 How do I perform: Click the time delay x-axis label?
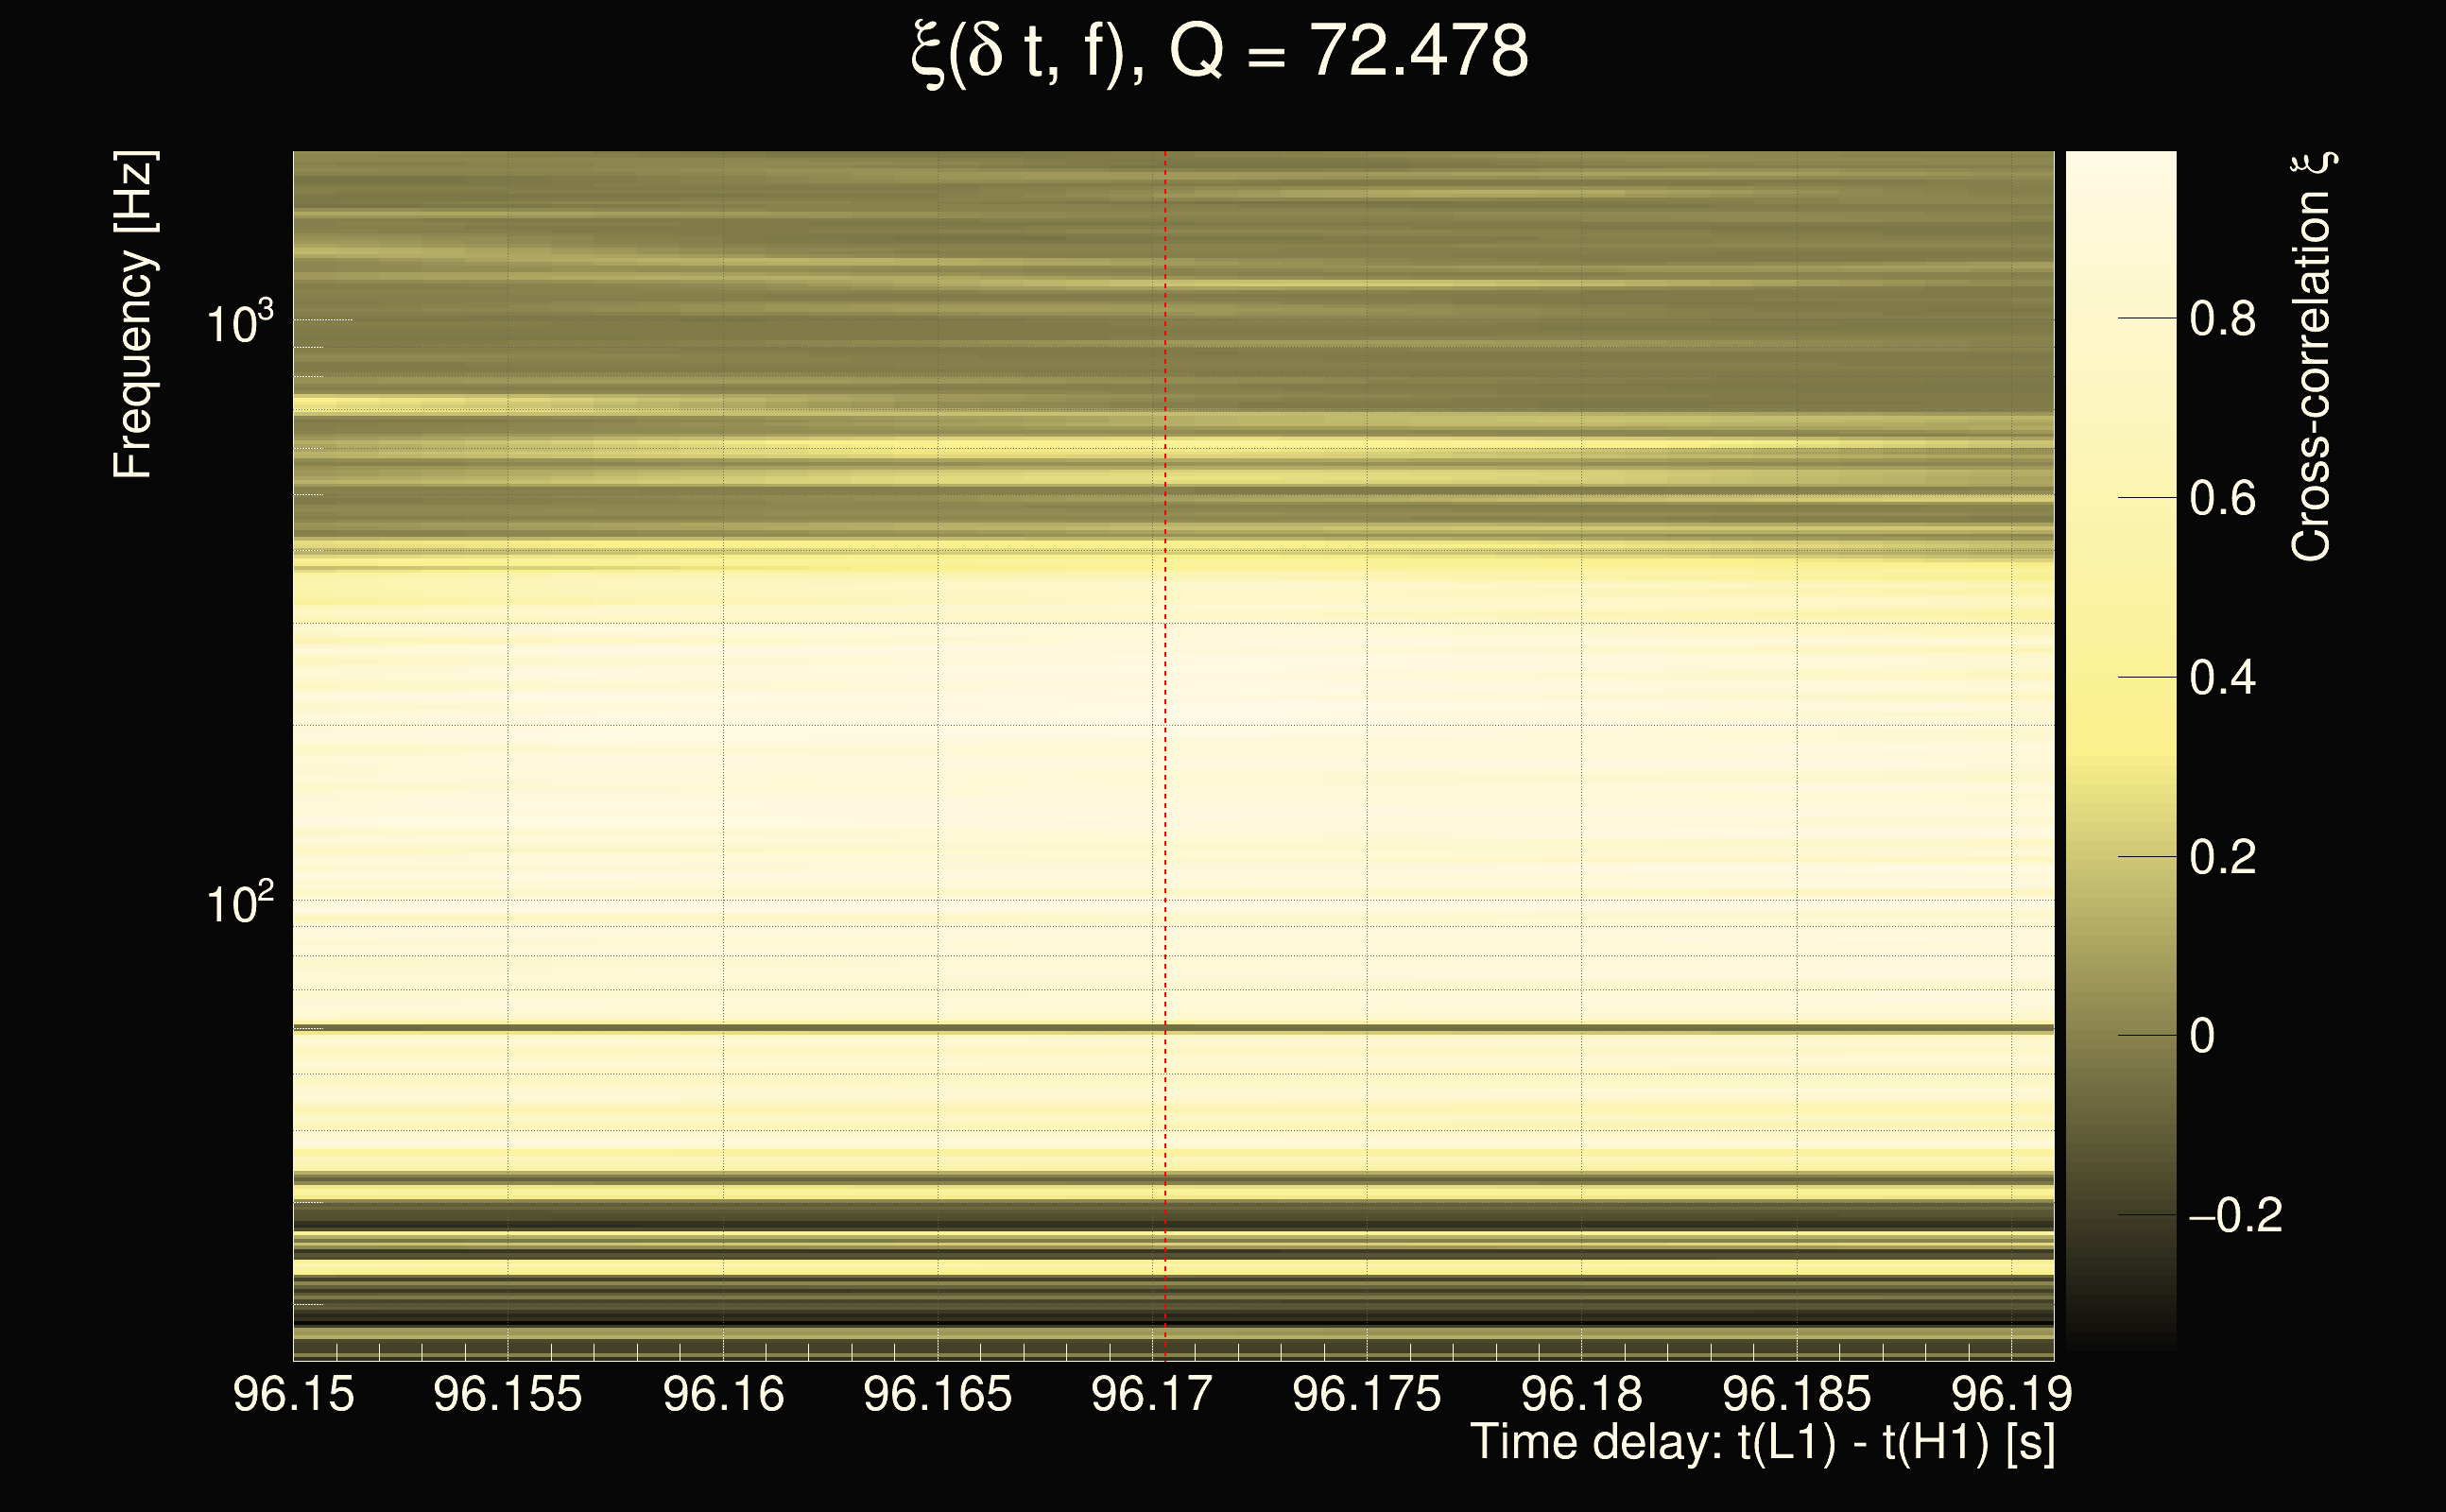click(1762, 1443)
